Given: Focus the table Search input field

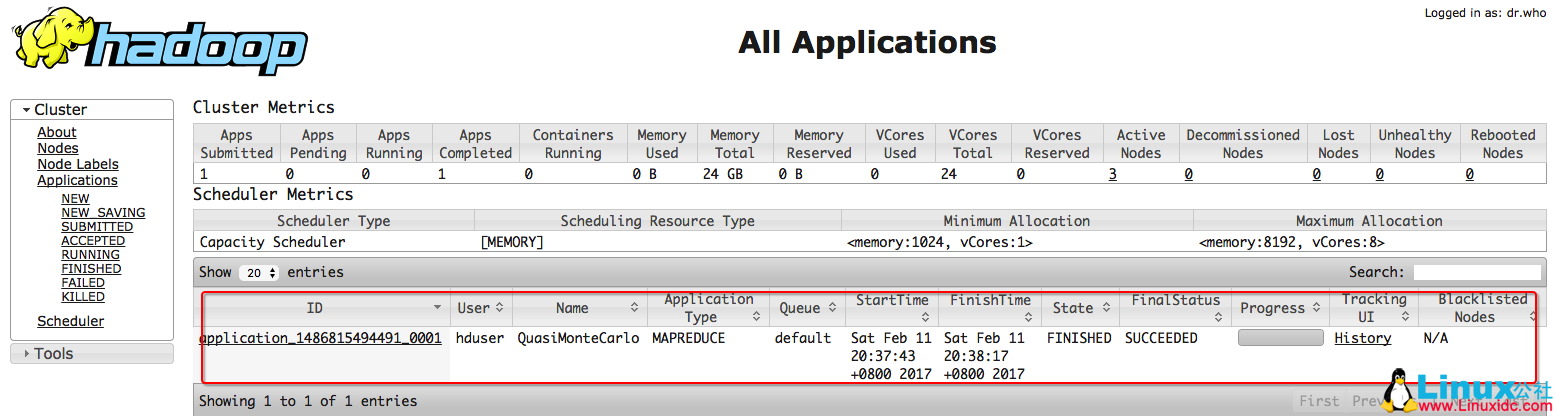Looking at the screenshot, I should click(x=1476, y=272).
